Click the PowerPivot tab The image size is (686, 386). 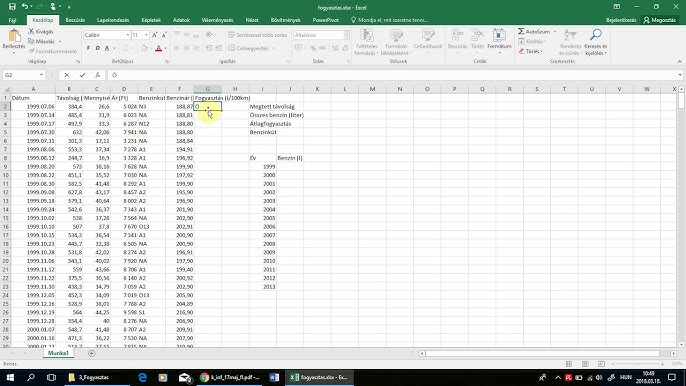pyautogui.click(x=326, y=20)
